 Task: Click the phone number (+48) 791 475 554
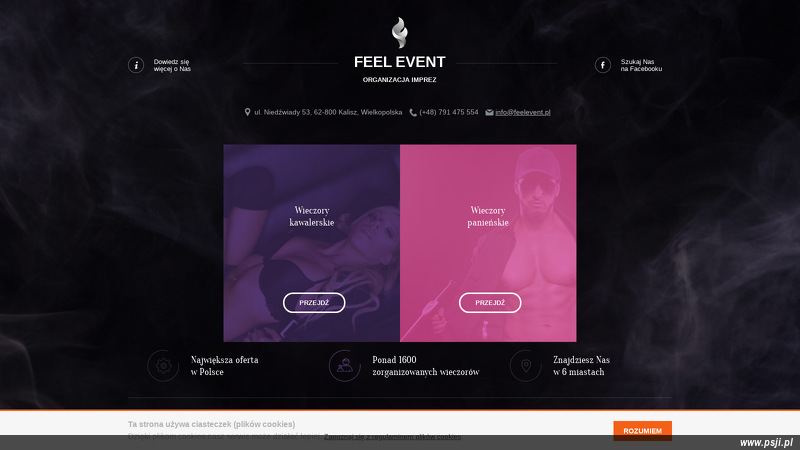coord(449,112)
